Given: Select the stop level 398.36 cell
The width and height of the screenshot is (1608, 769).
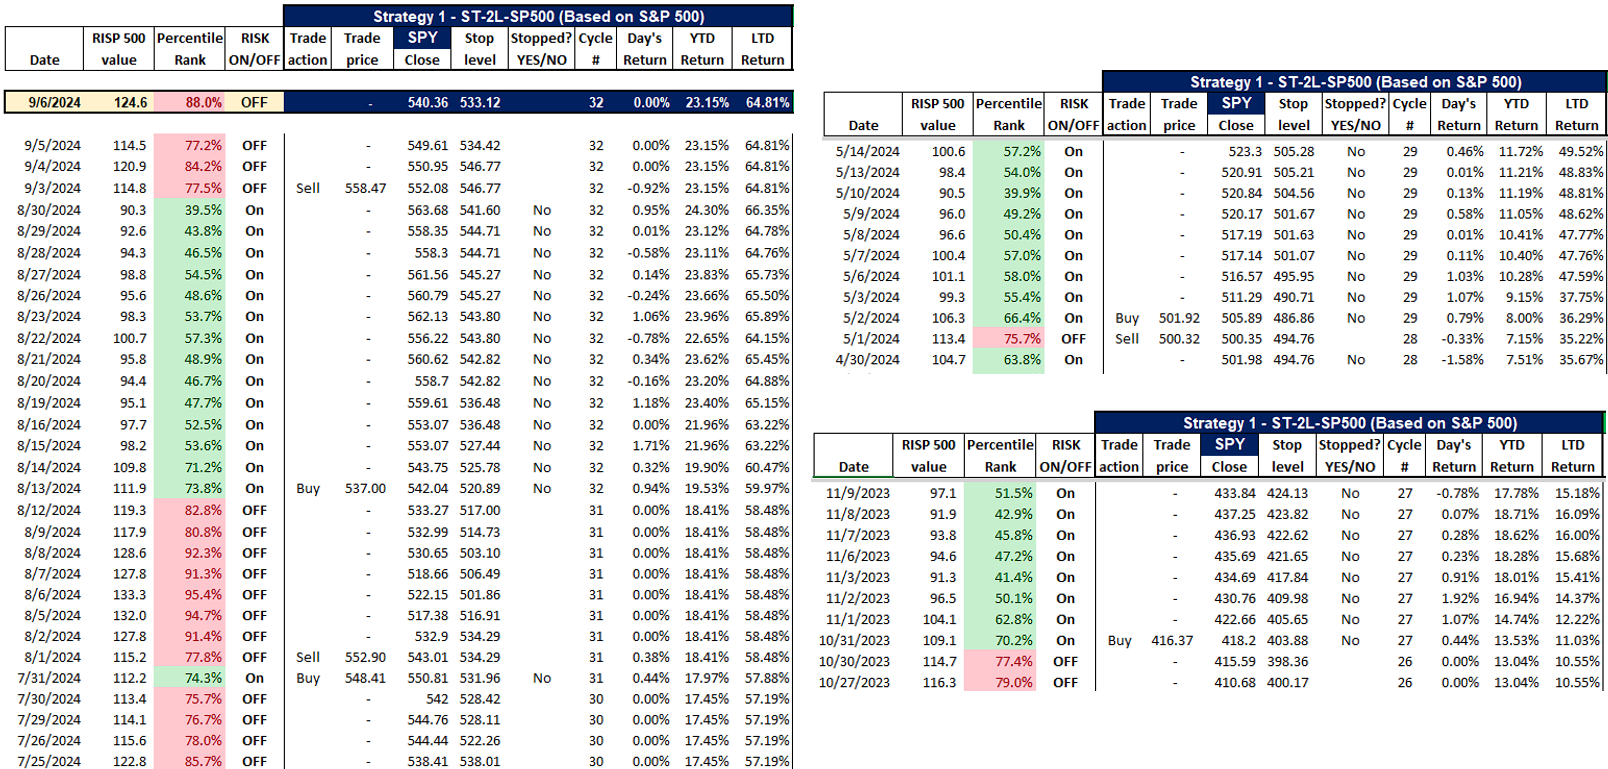Looking at the screenshot, I should click(x=1287, y=661).
